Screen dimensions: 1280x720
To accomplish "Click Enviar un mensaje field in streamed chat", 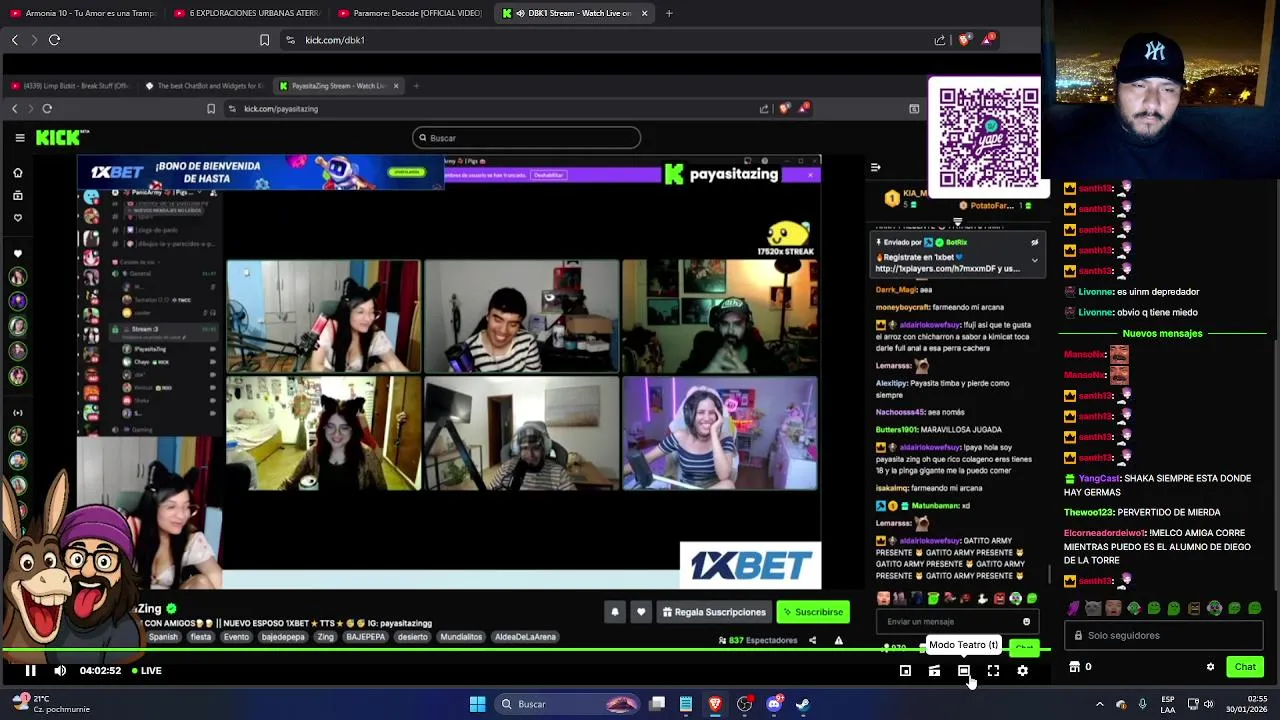I will pos(955,622).
